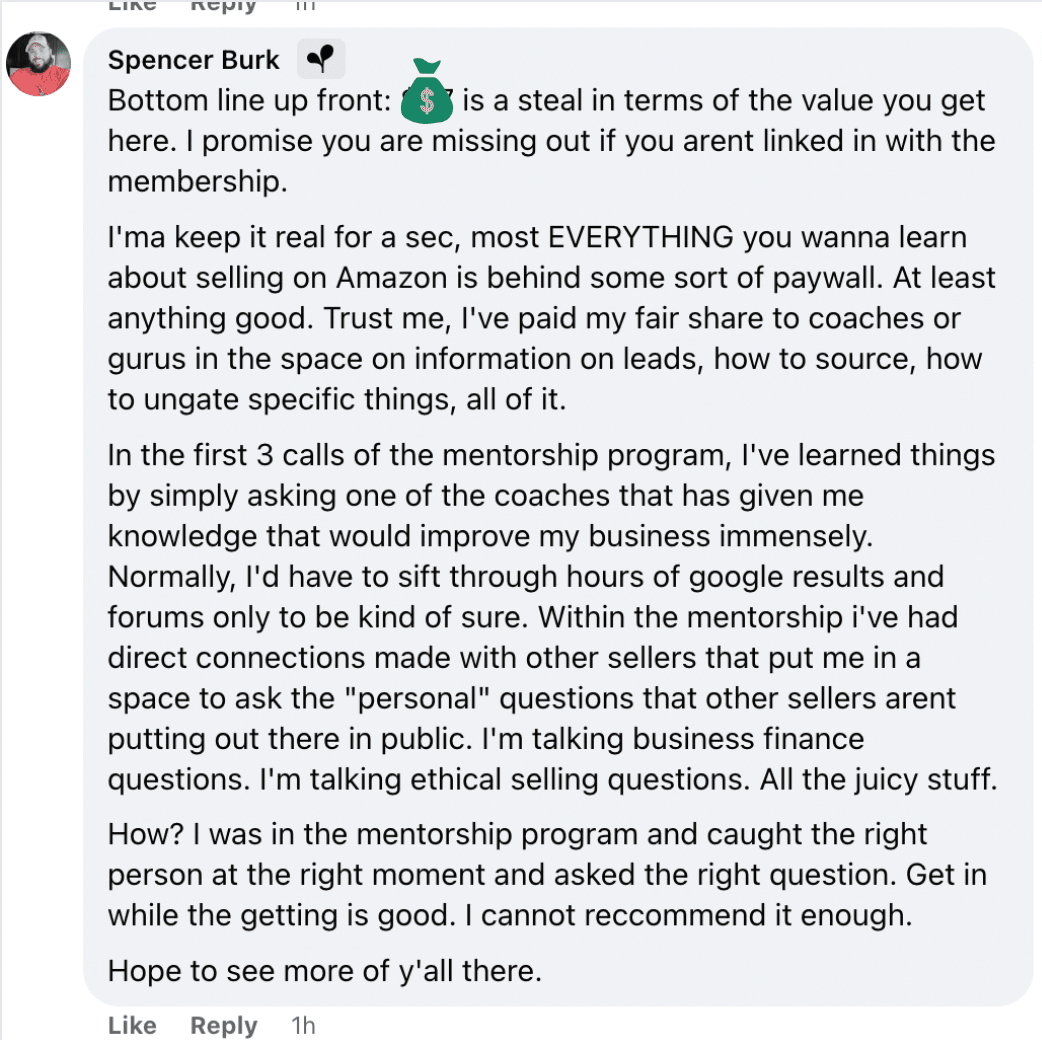Click the cut-off Reply link at the top
Viewport: 1042px width, 1040px height.
[x=223, y=5]
